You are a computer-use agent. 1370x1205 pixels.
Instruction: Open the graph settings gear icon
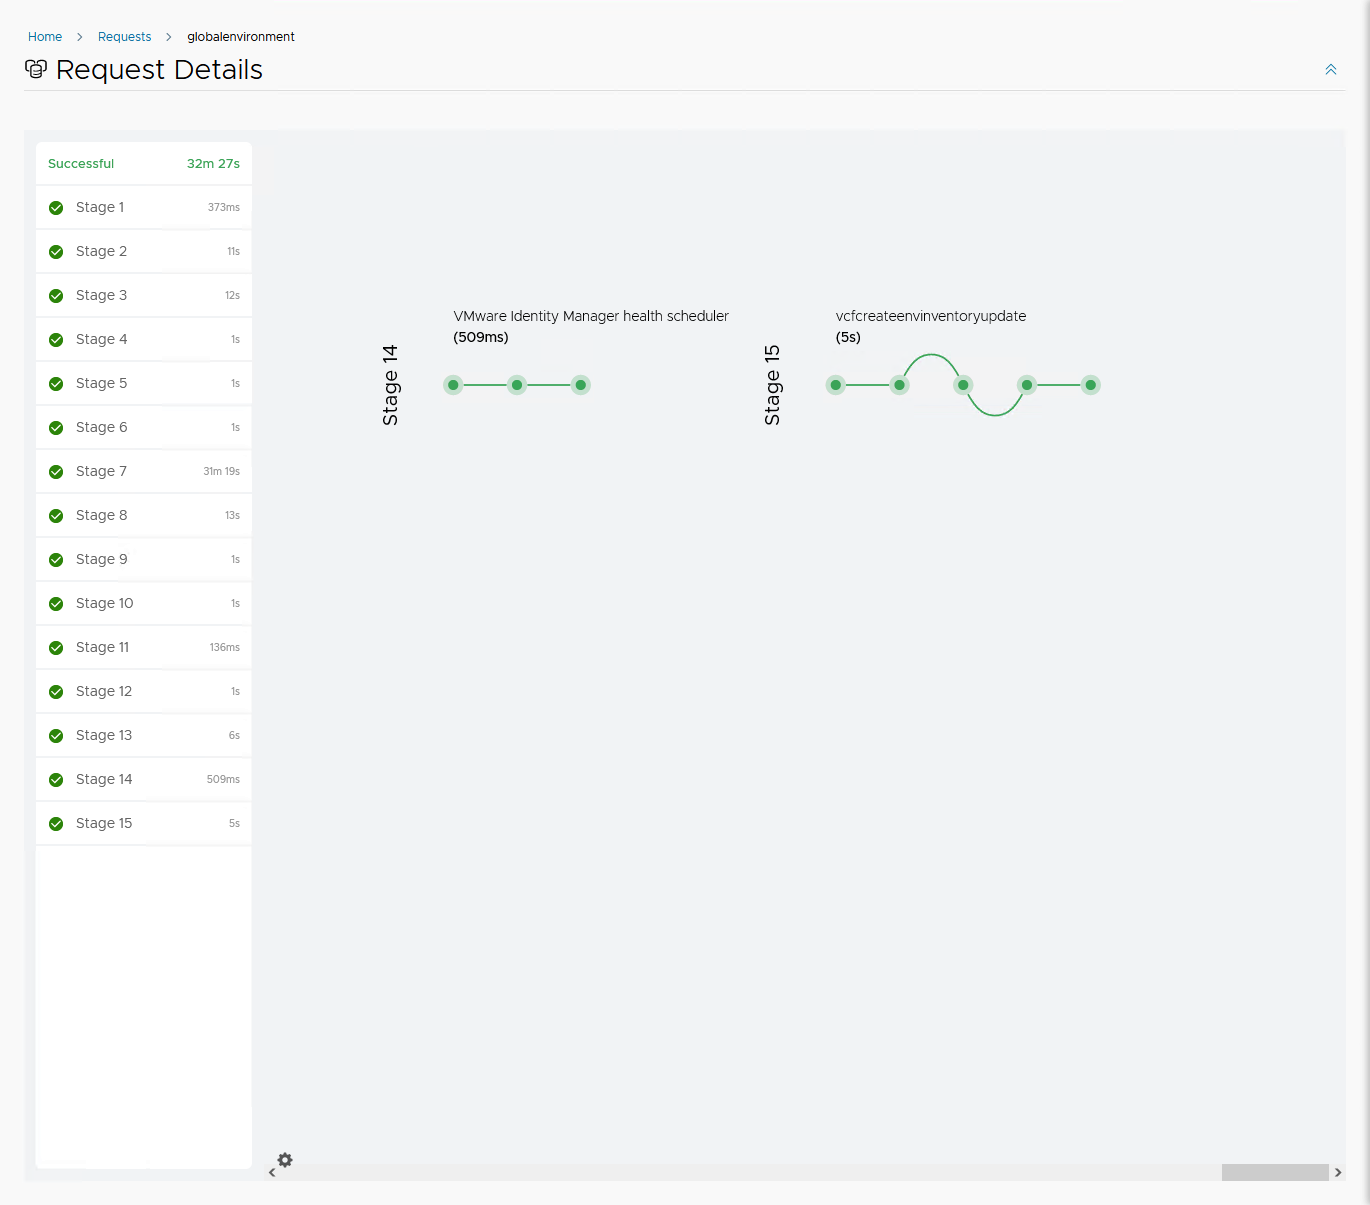pyautogui.click(x=285, y=1160)
